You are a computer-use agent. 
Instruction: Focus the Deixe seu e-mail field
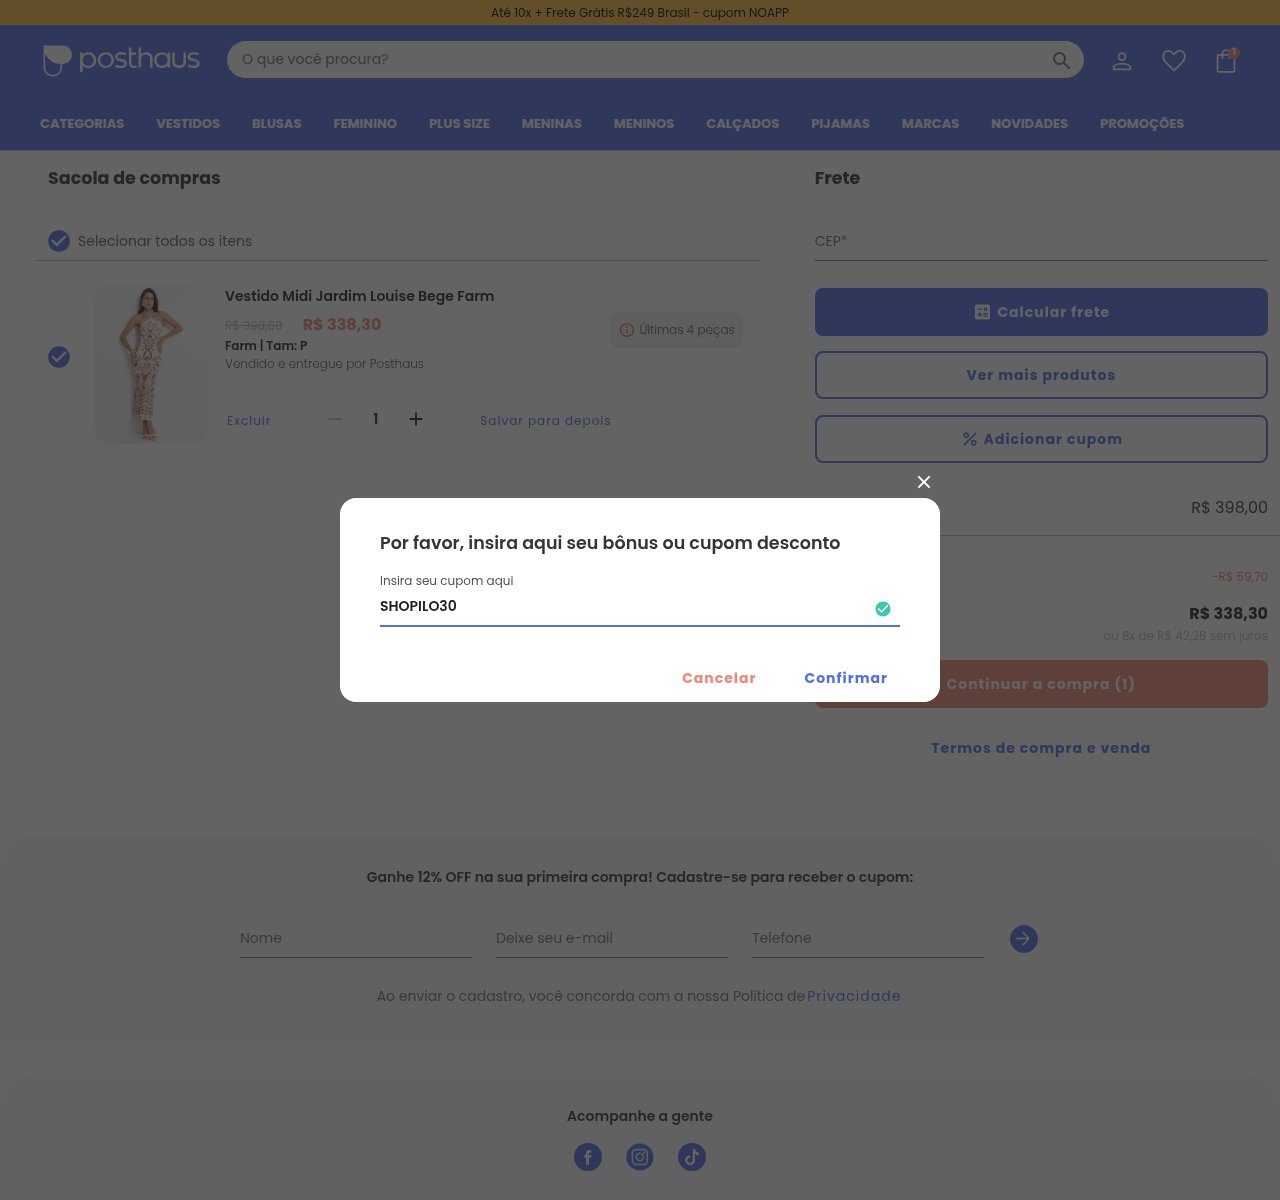click(612, 939)
